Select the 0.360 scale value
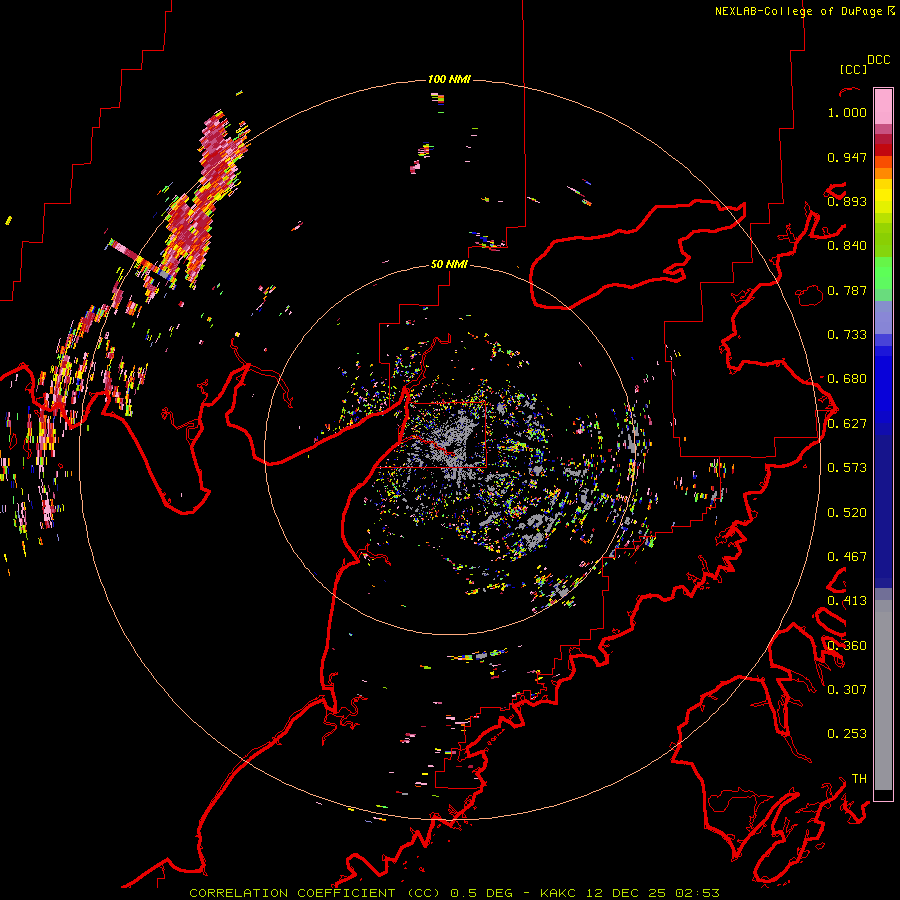This screenshot has height=900, width=900. tap(847, 646)
